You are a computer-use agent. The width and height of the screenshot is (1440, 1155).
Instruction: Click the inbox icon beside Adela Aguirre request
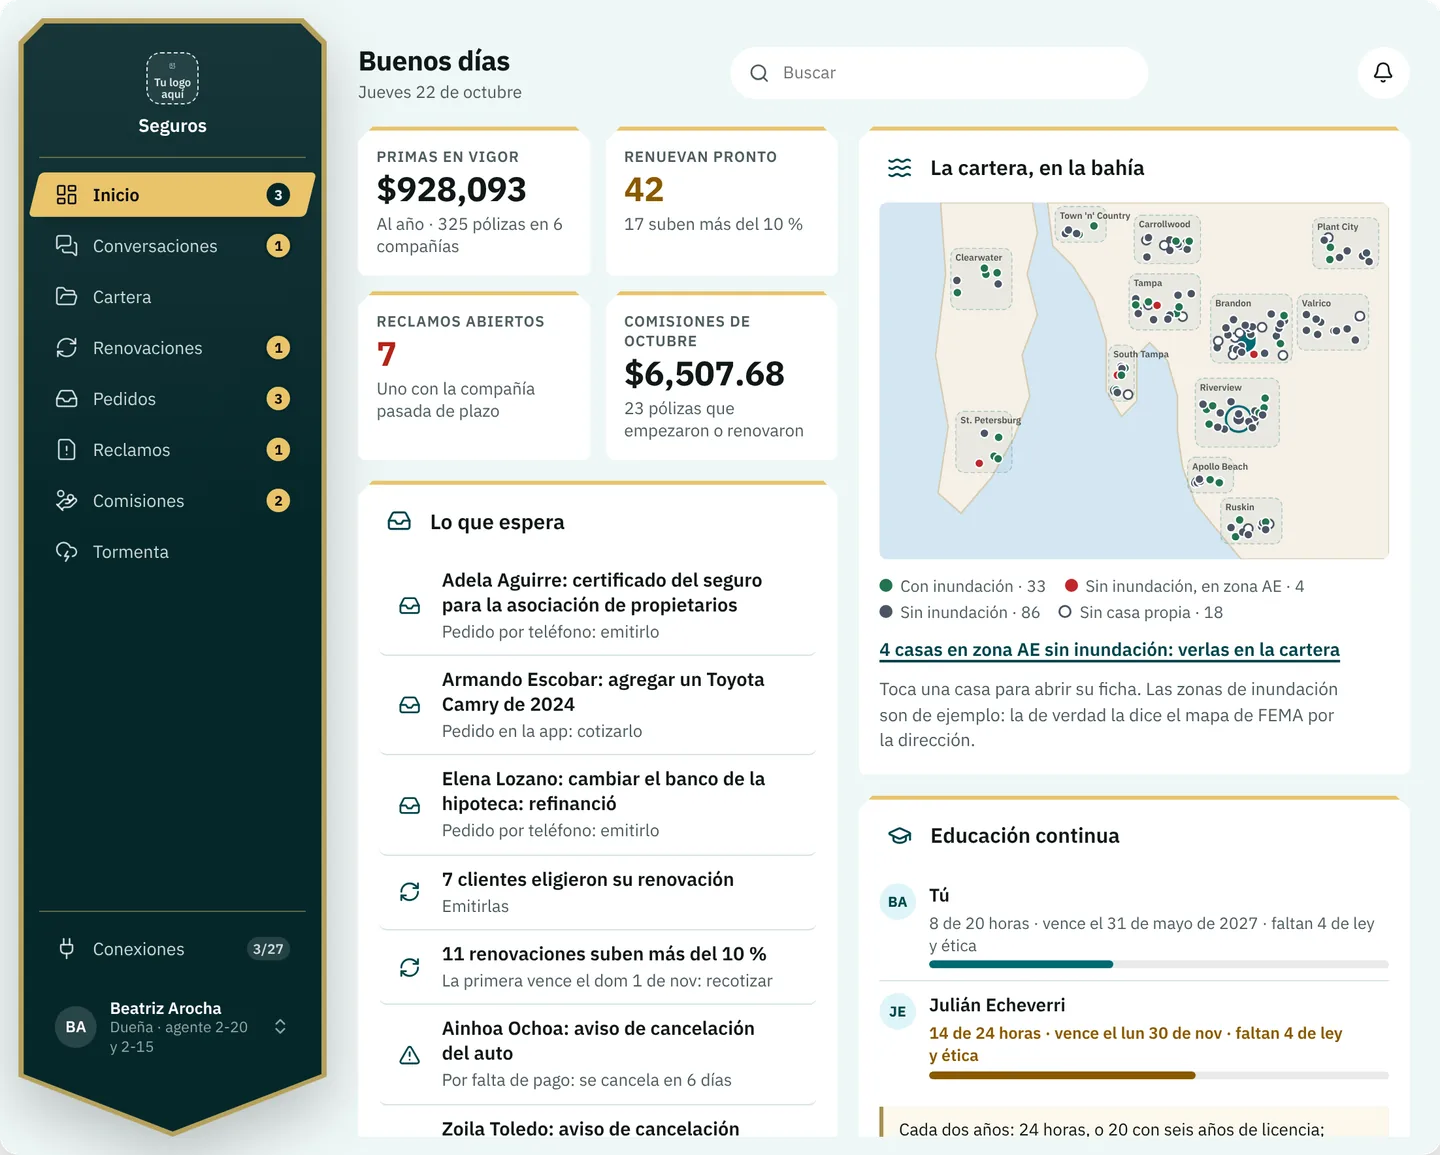[410, 606]
